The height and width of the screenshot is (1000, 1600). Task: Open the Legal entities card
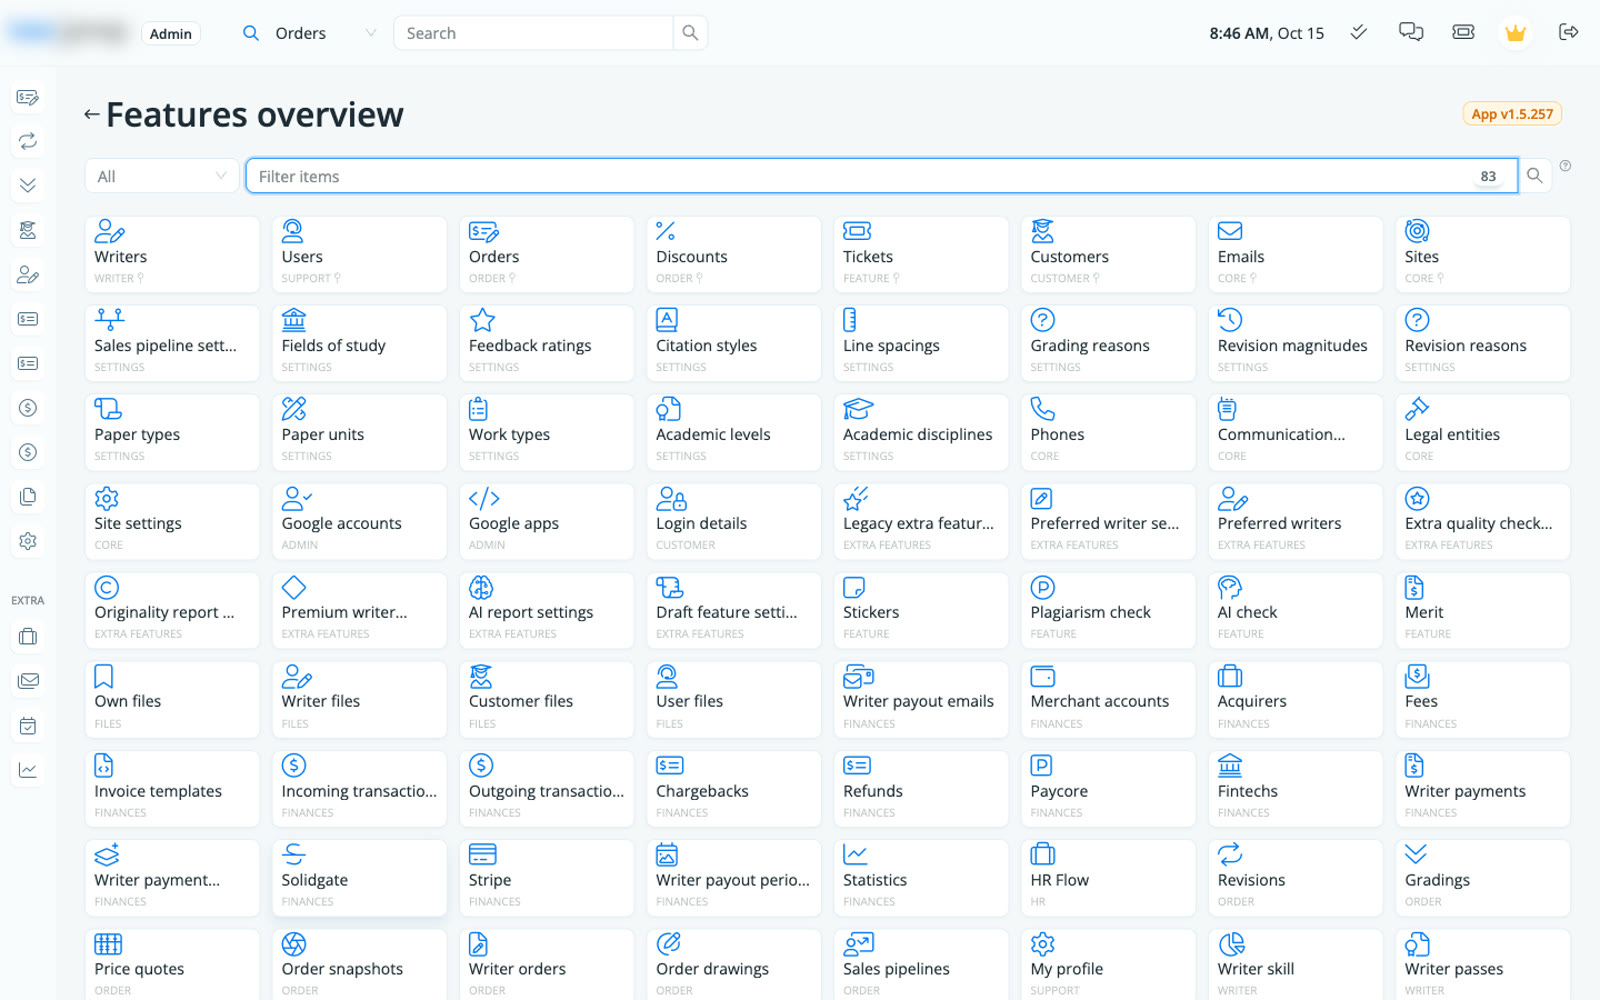[1483, 433]
